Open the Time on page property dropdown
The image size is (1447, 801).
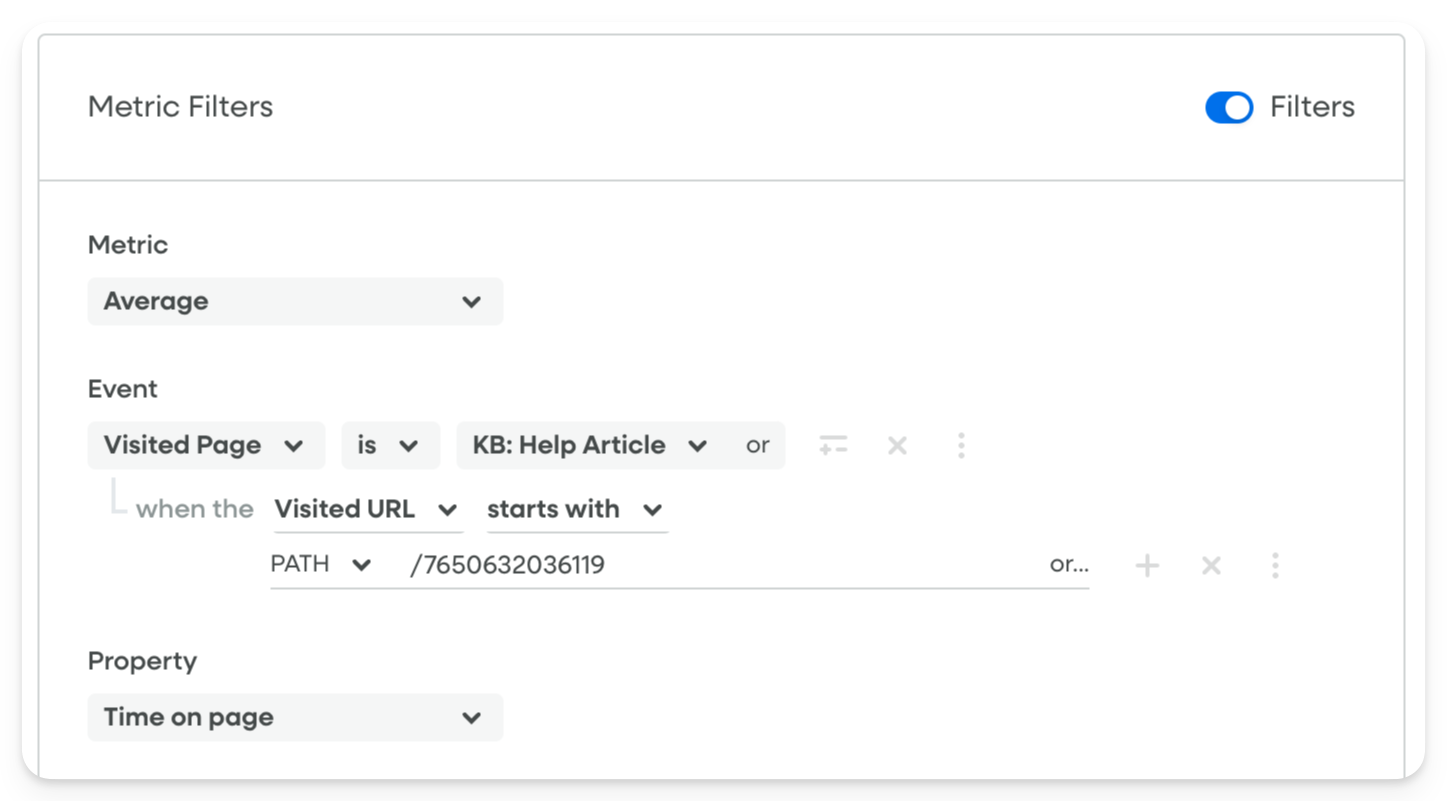coord(295,717)
